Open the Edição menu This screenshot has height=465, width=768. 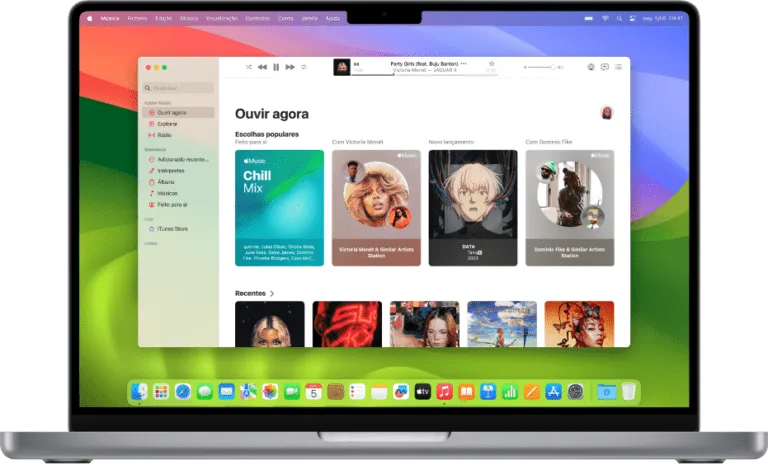point(164,19)
